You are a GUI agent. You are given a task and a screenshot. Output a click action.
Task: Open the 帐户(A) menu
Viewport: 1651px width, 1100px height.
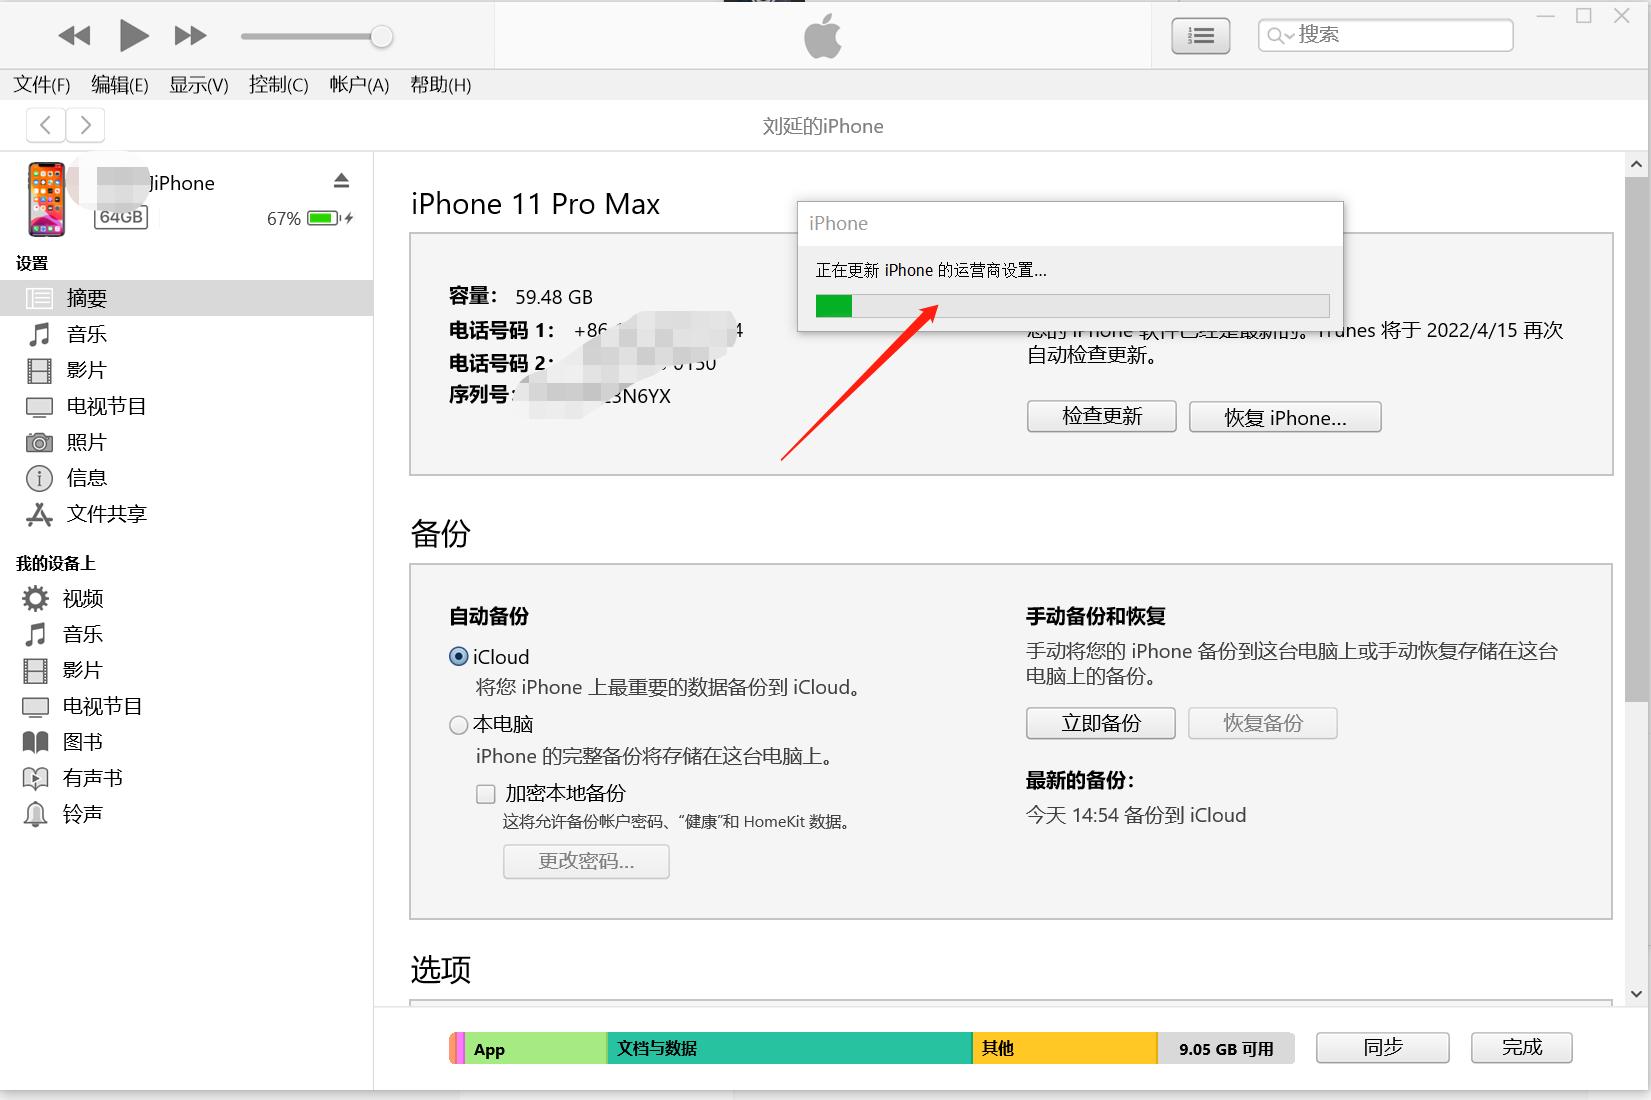pyautogui.click(x=358, y=85)
